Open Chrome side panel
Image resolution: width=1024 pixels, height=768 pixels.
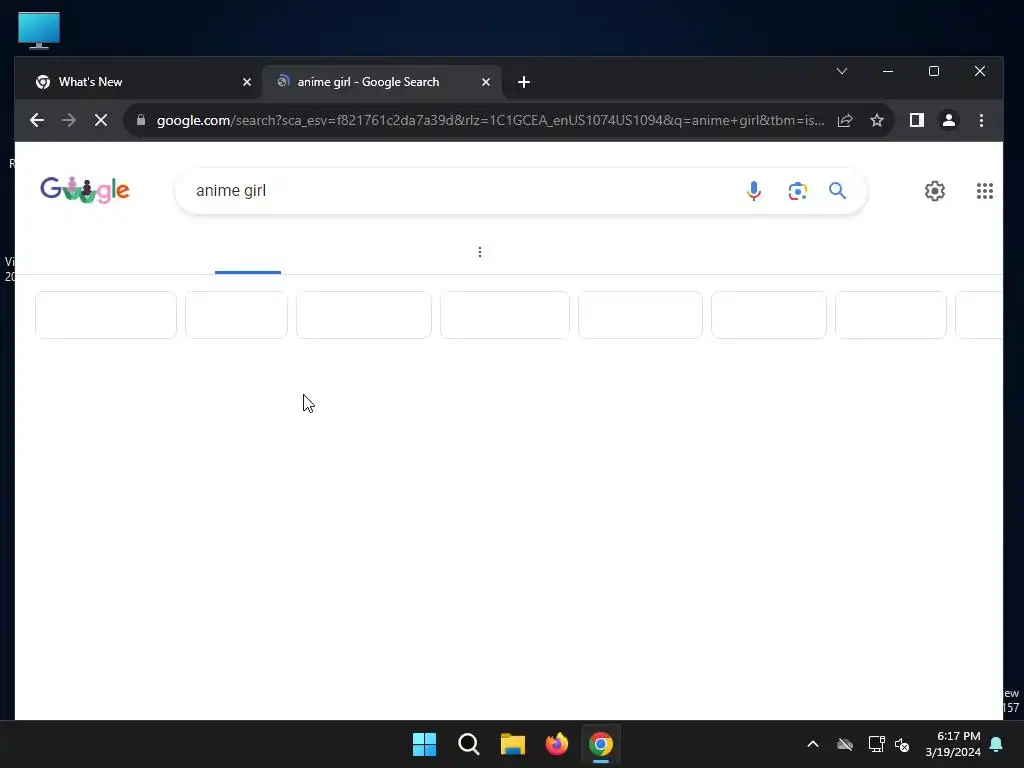917,120
